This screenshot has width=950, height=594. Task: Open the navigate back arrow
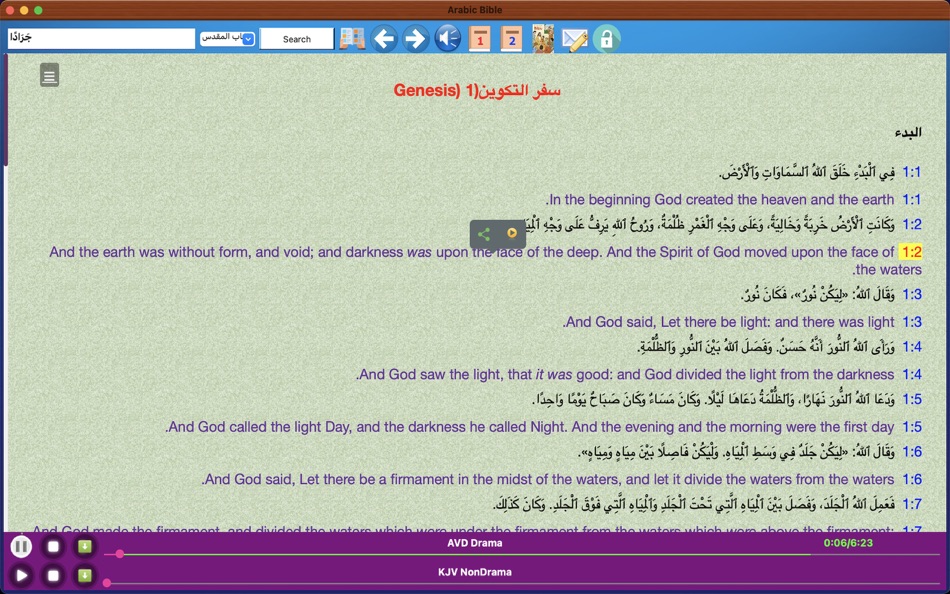pyautogui.click(x=384, y=38)
